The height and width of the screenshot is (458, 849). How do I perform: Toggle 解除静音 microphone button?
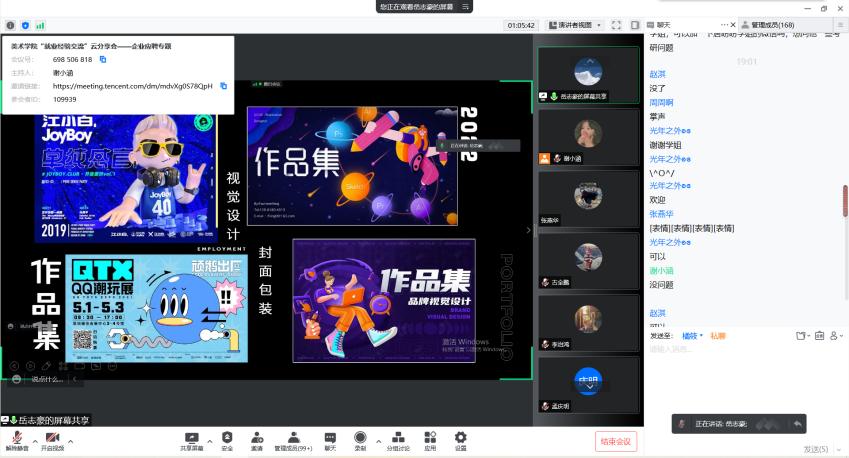(x=17, y=438)
